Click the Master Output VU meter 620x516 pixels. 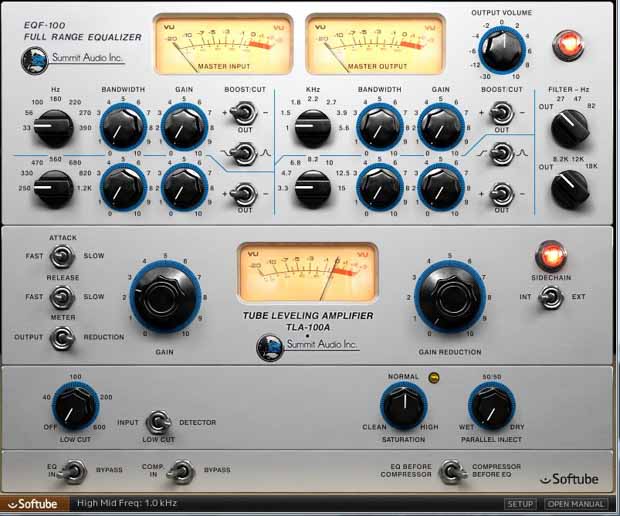click(x=374, y=44)
